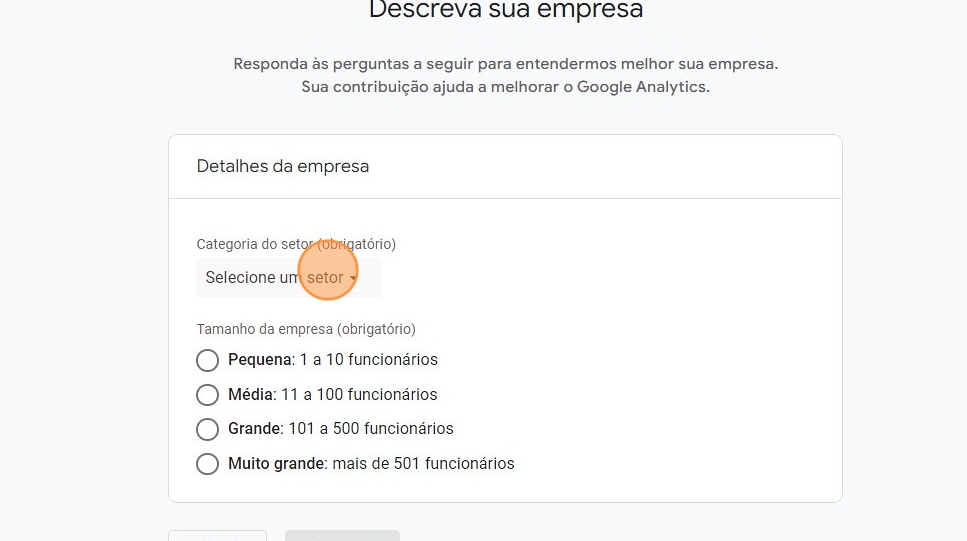The width and height of the screenshot is (967, 541).
Task: Pick the "Grande" radio button
Action: coord(207,429)
